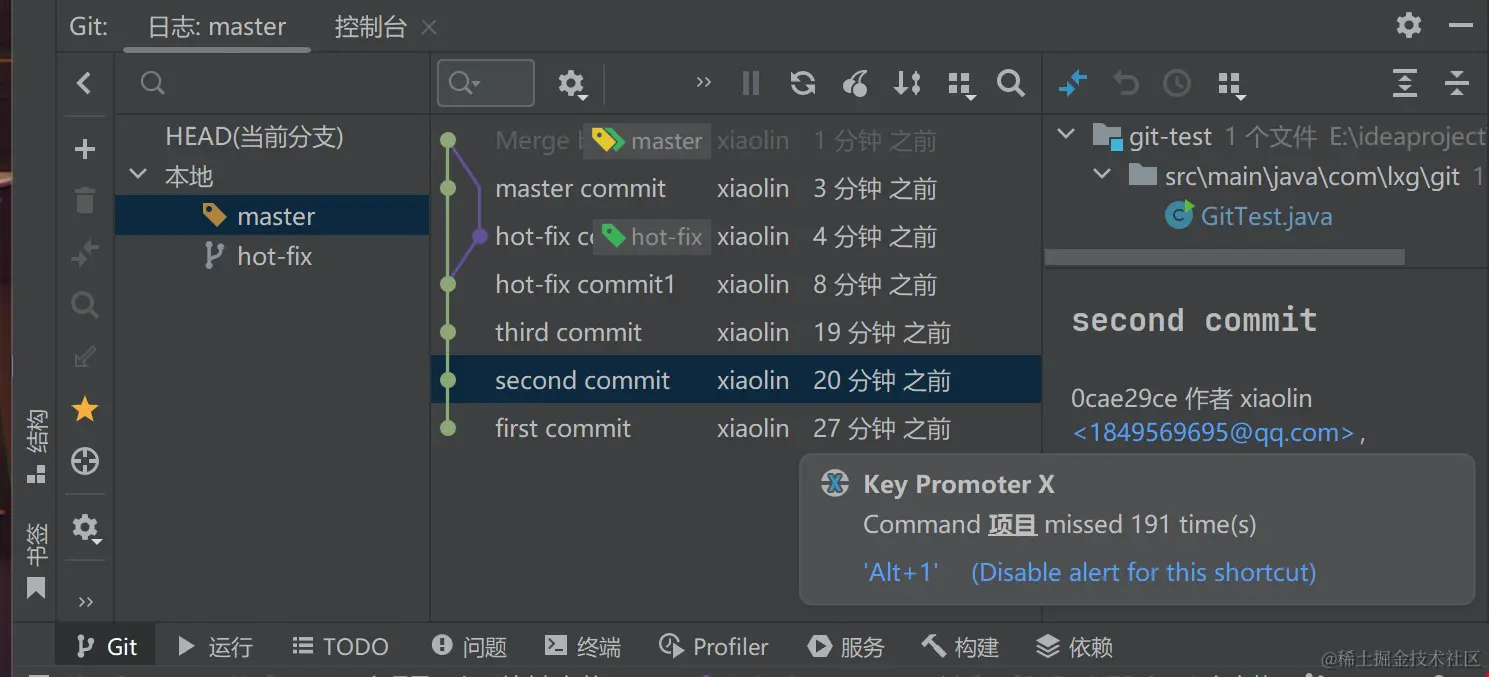Click the pause icon in log toolbar
The height and width of the screenshot is (677, 1489).
click(751, 83)
